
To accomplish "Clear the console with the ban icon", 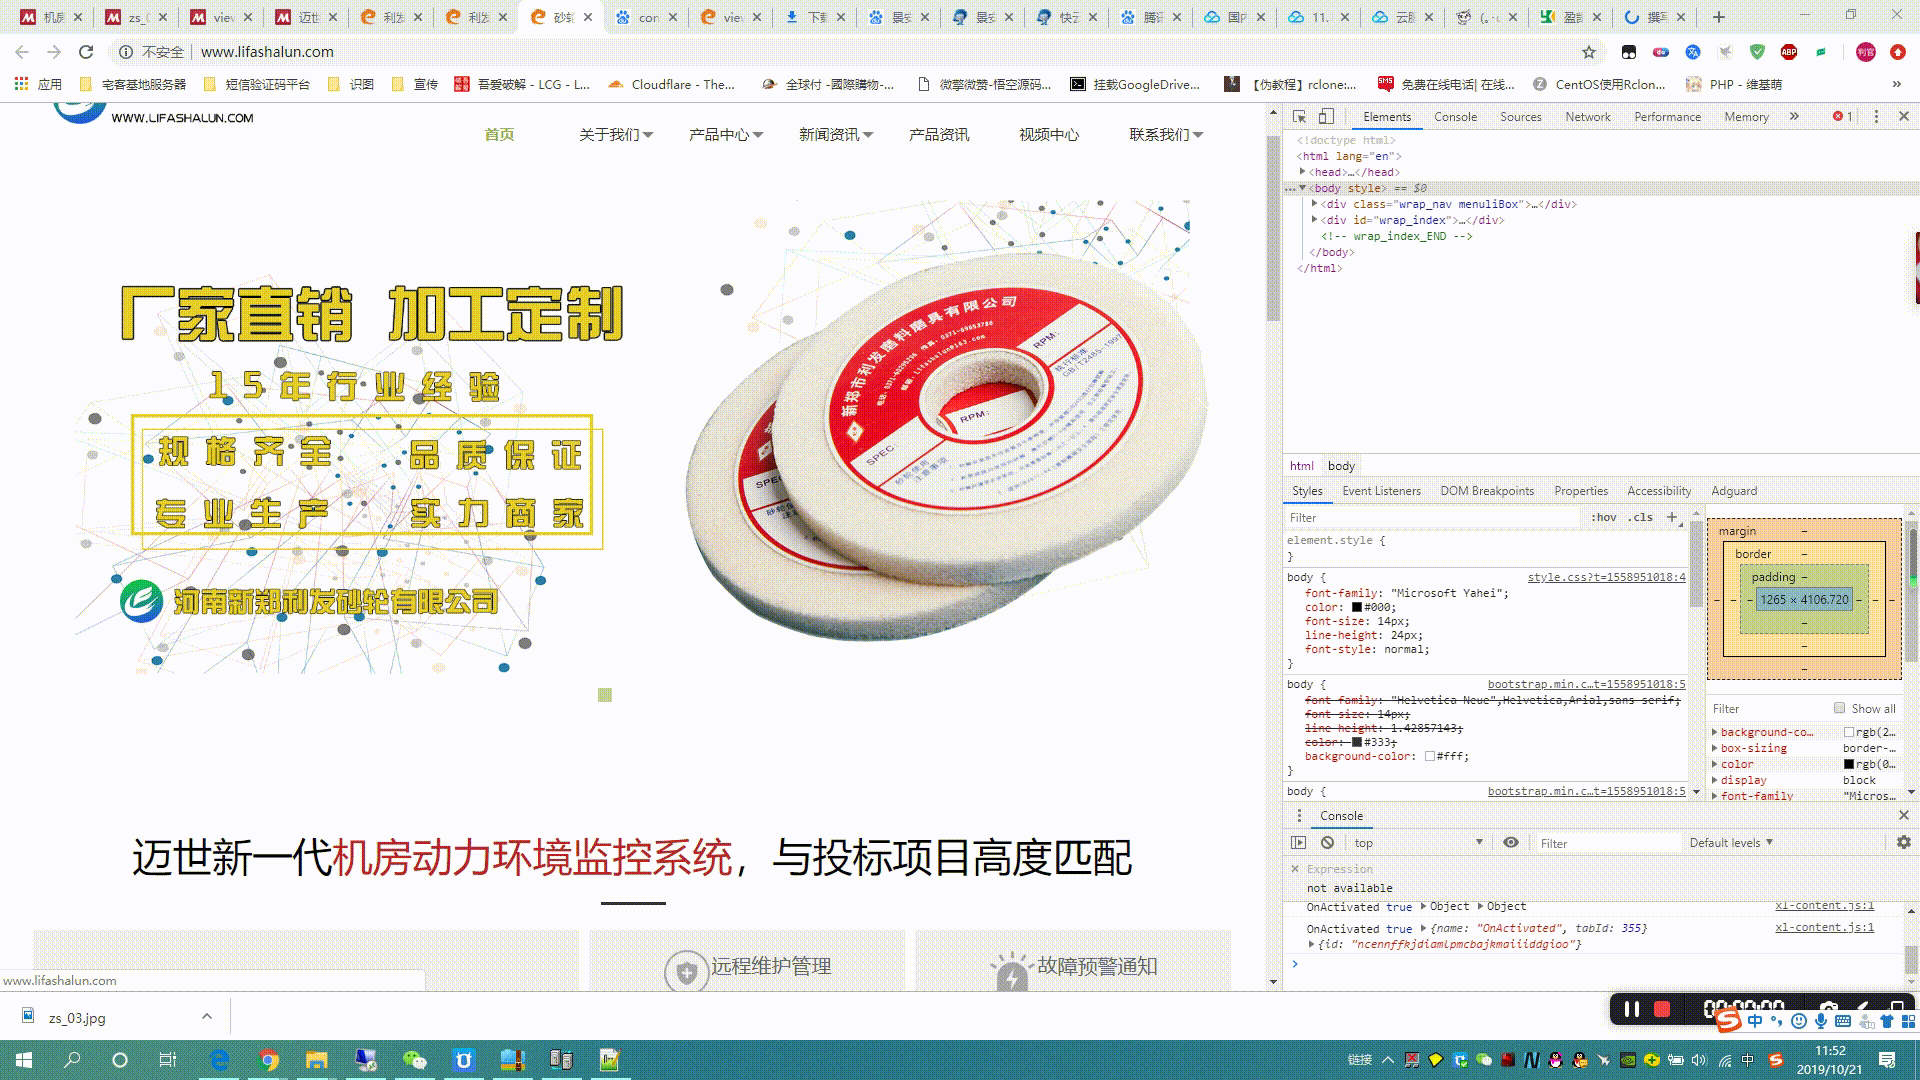I will [x=1327, y=843].
